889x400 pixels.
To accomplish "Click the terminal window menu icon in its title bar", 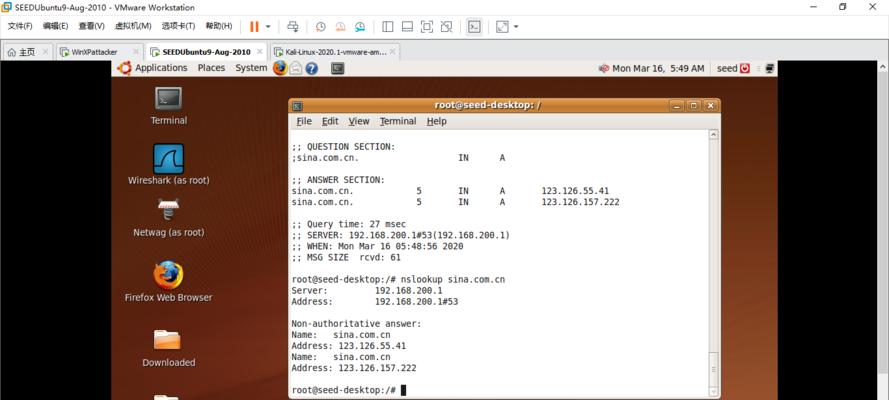I will [x=298, y=106].
